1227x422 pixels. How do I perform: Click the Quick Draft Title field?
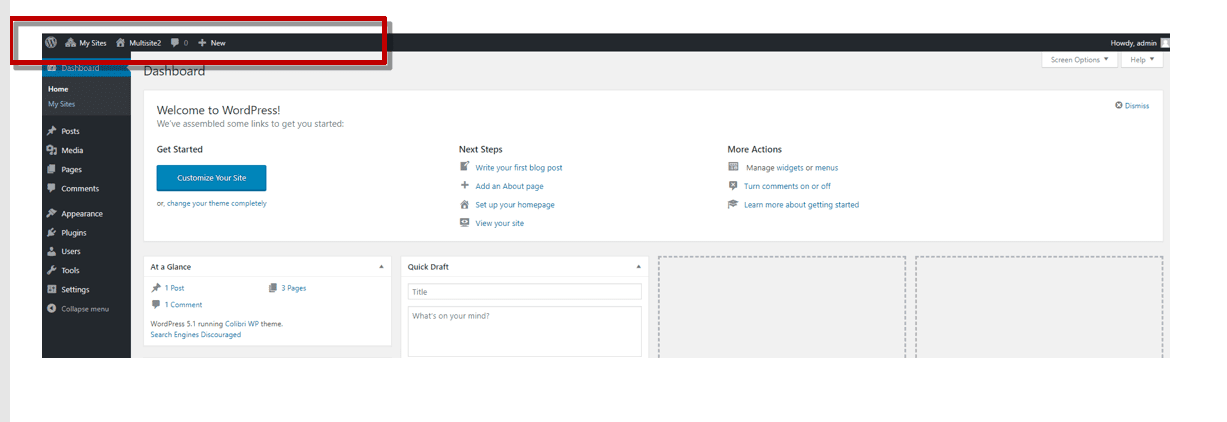pyautogui.click(x=524, y=292)
